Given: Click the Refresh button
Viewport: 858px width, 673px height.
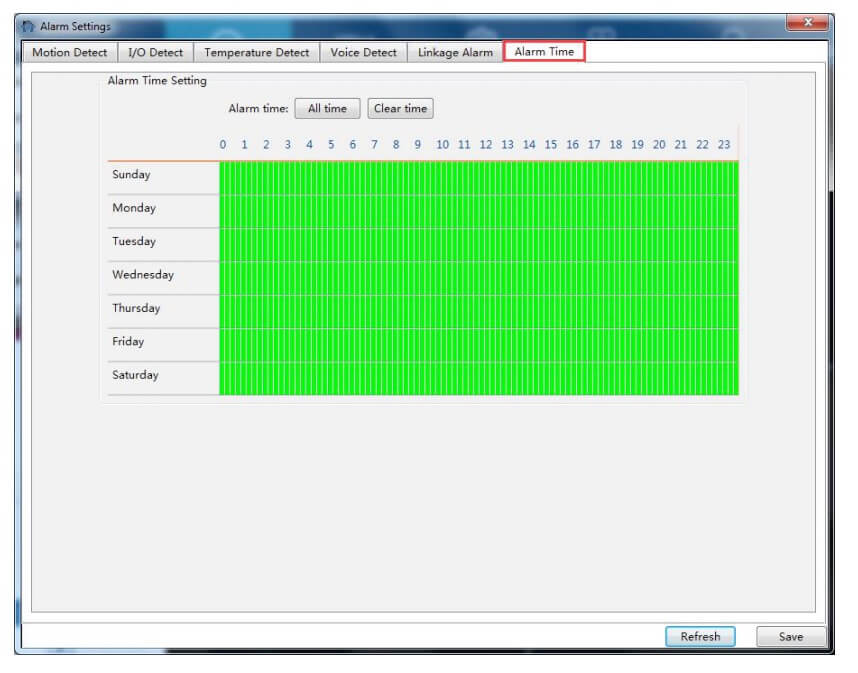Looking at the screenshot, I should [700, 636].
